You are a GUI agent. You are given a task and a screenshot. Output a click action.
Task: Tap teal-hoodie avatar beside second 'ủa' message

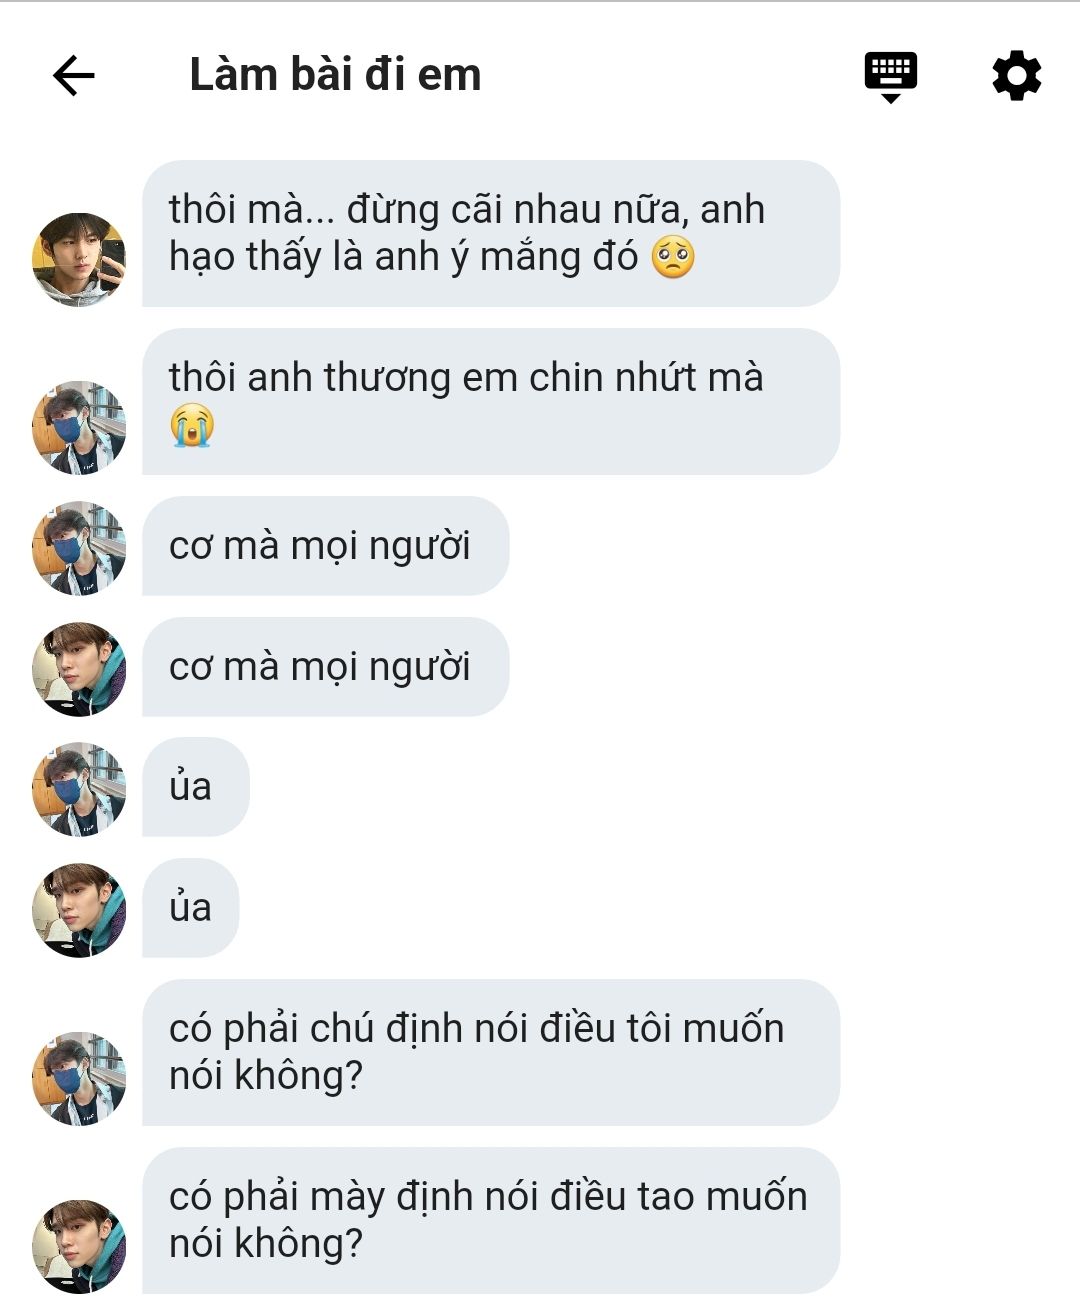click(x=79, y=910)
